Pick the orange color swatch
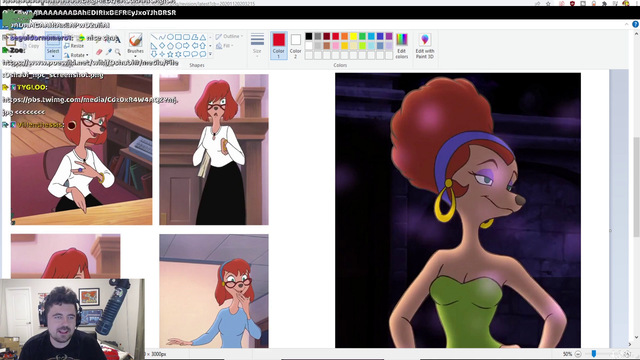640x360 pixels. tap(345, 36)
